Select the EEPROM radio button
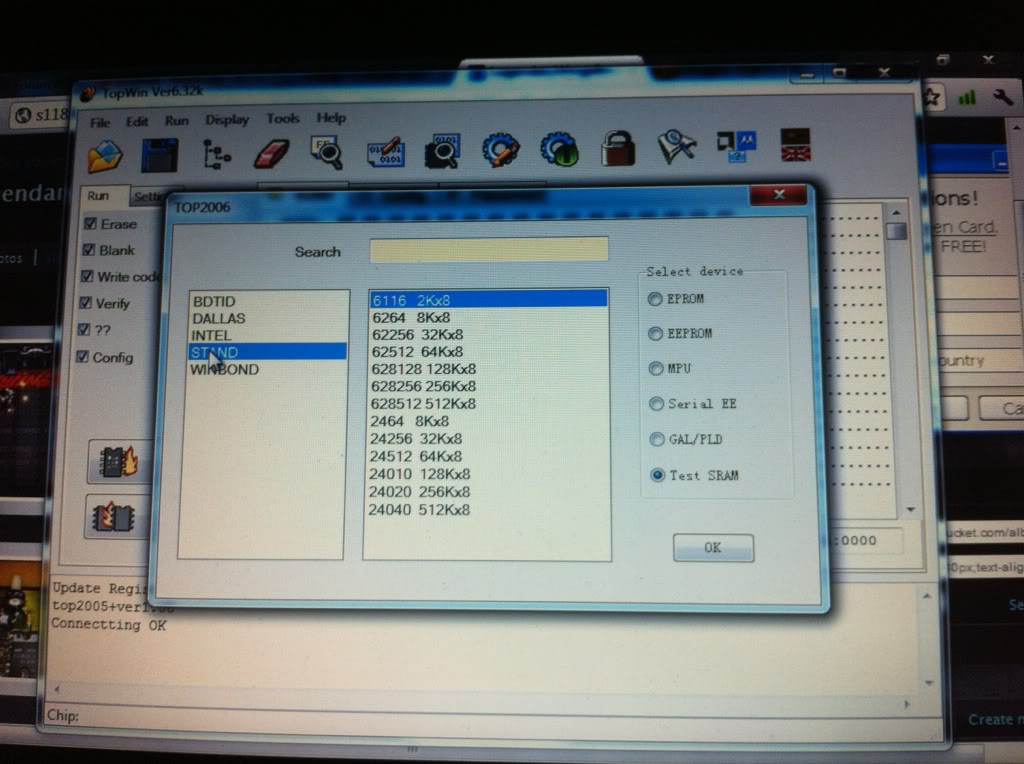Image resolution: width=1024 pixels, height=764 pixels. click(x=656, y=334)
